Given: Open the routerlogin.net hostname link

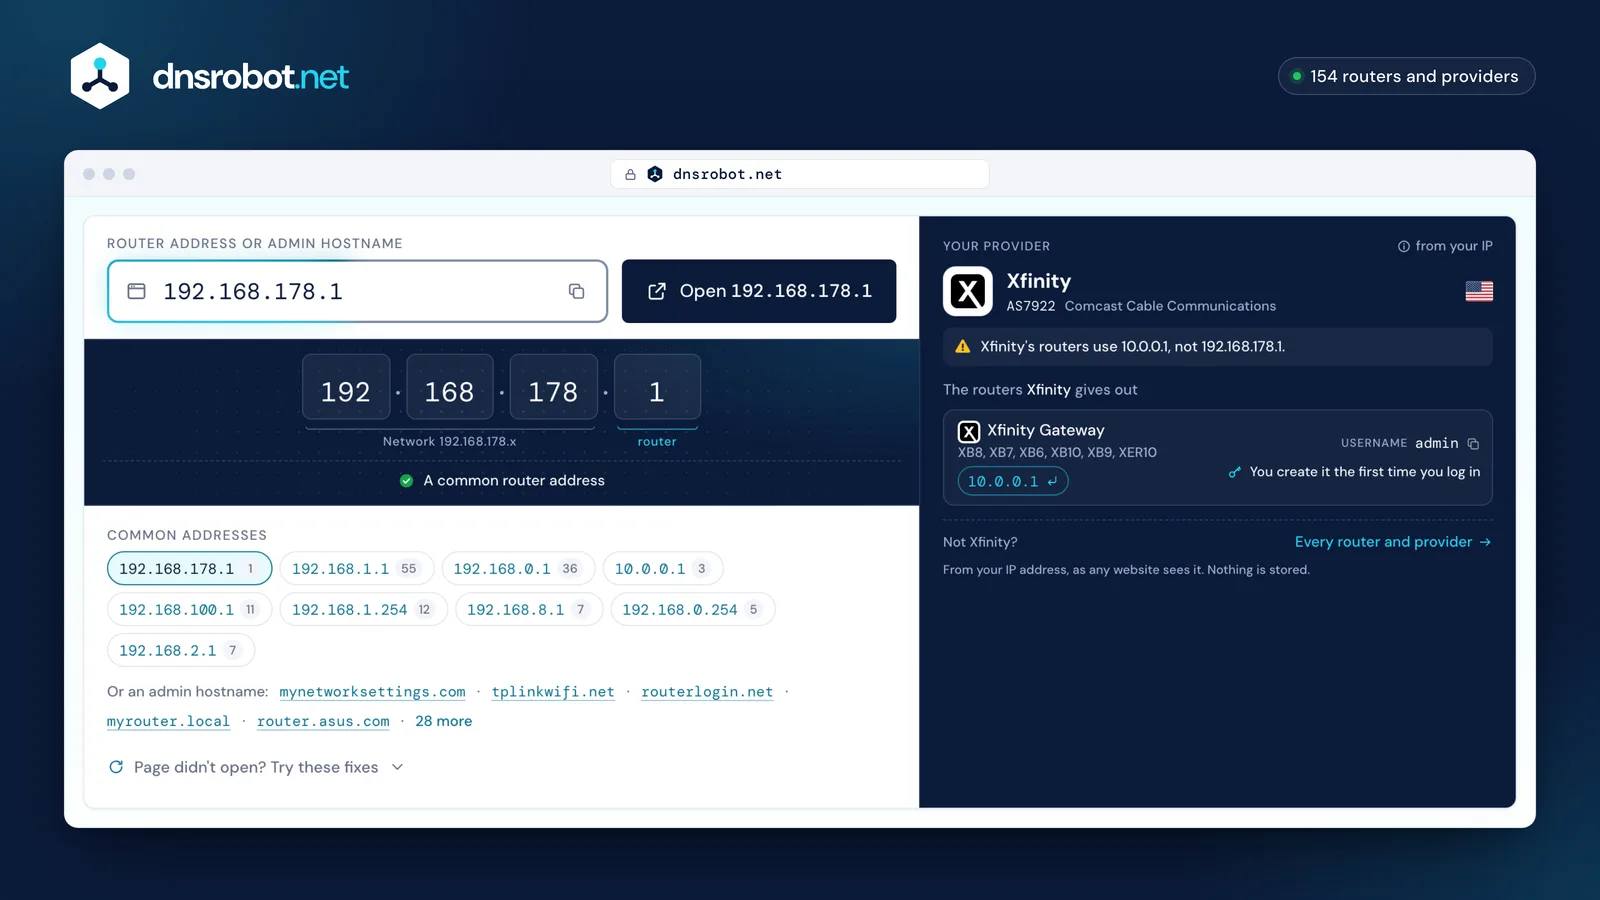Looking at the screenshot, I should pos(707,692).
